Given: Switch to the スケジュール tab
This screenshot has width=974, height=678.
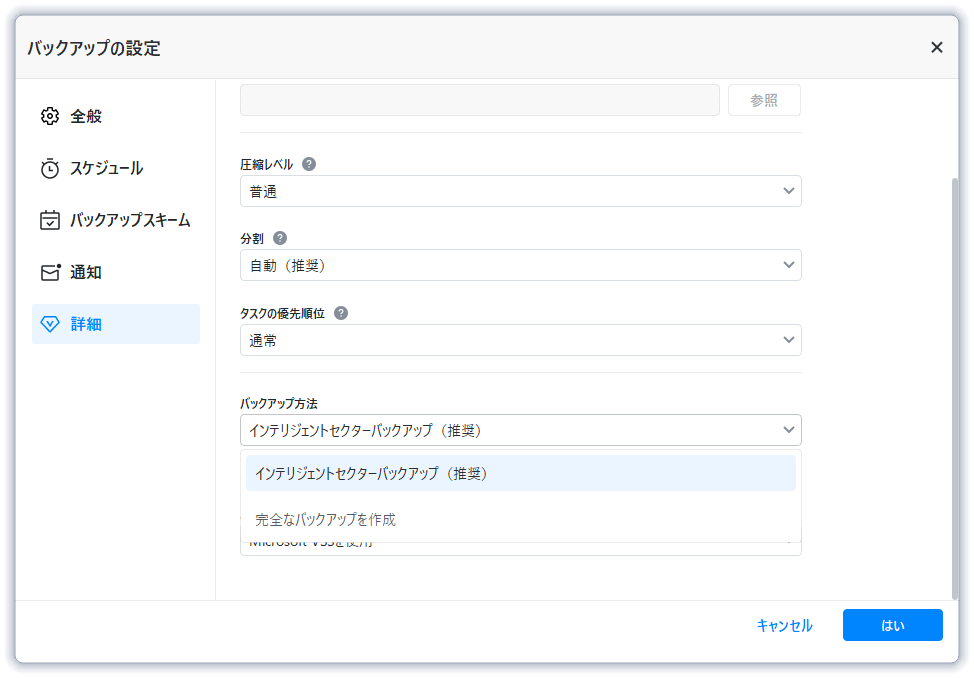Looking at the screenshot, I should (x=106, y=168).
